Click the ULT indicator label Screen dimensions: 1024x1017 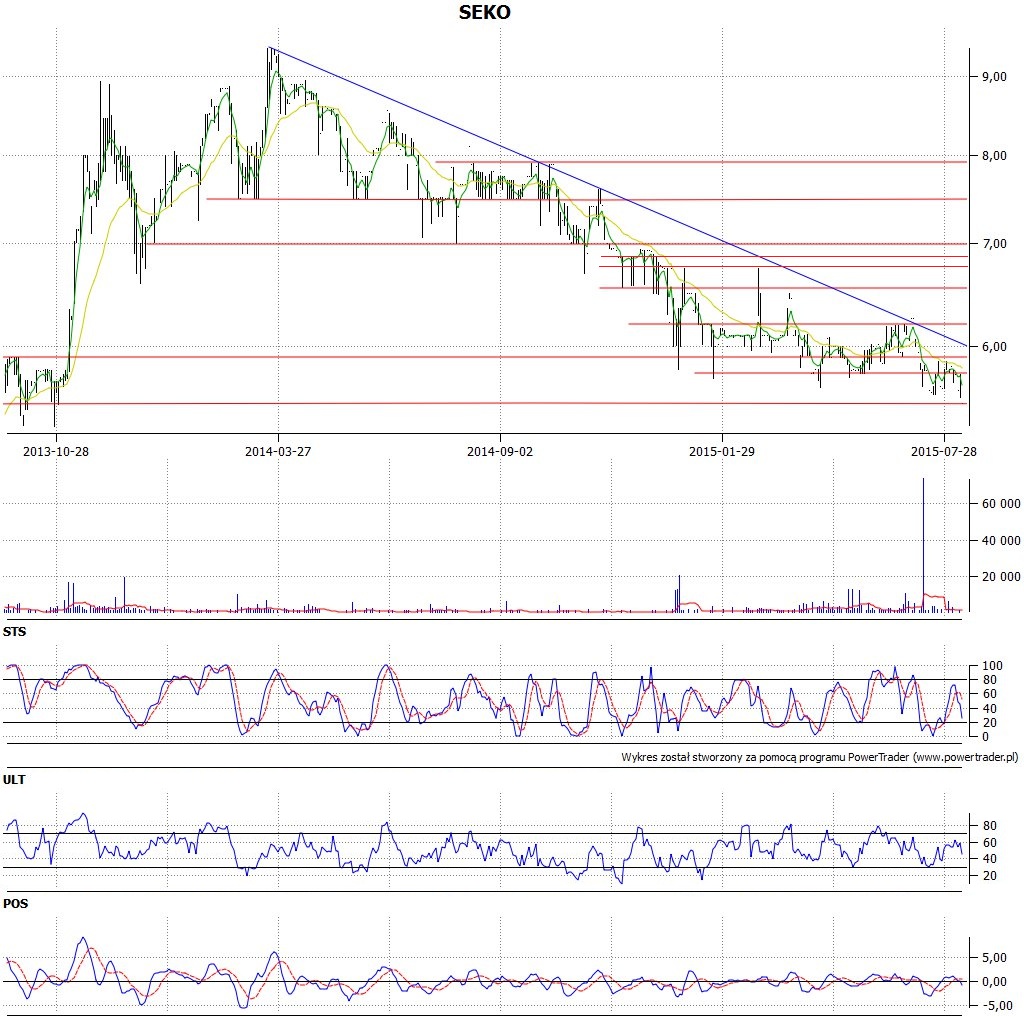[14, 779]
